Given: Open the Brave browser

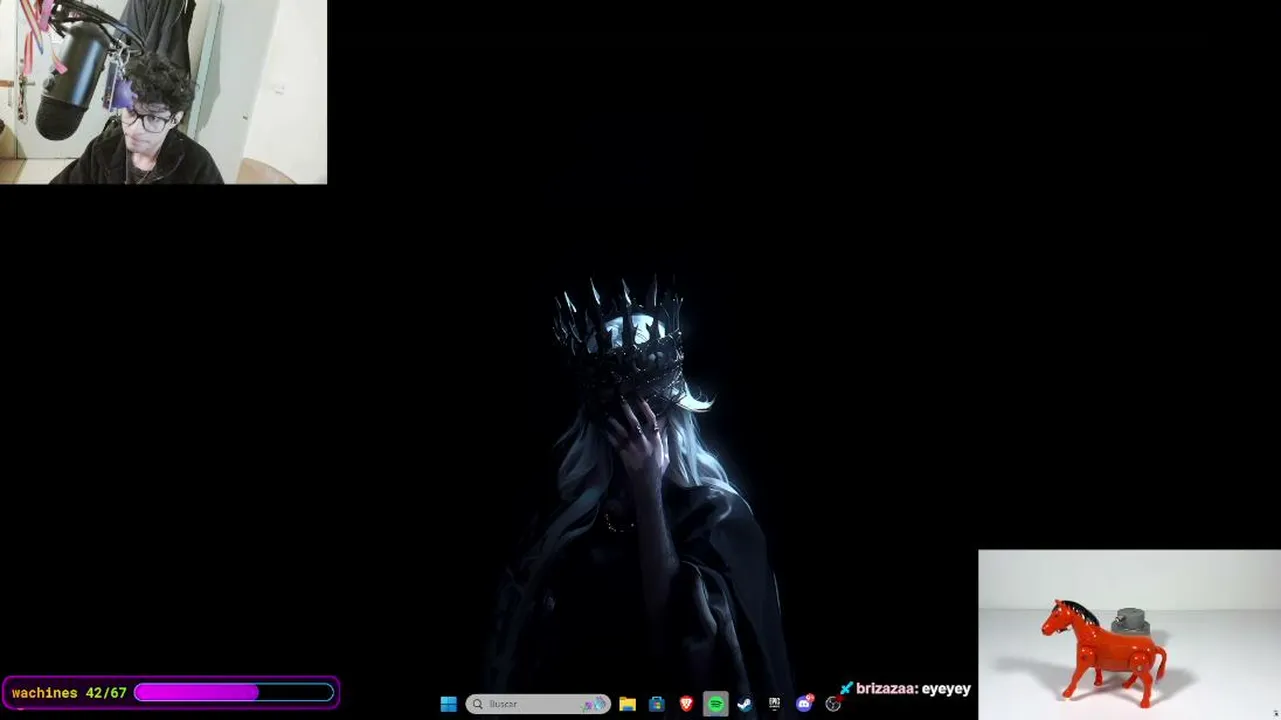Looking at the screenshot, I should [686, 704].
